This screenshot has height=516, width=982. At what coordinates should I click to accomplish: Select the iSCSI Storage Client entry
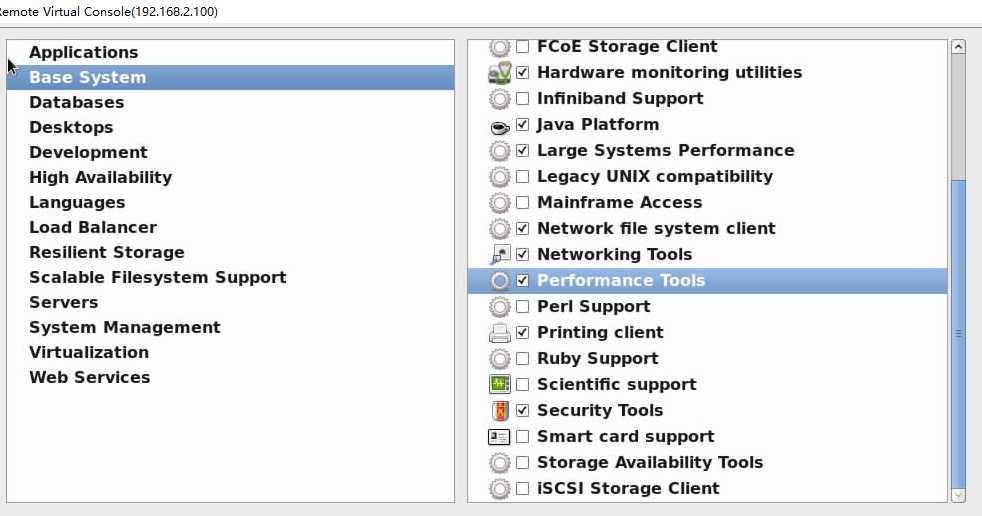click(628, 488)
